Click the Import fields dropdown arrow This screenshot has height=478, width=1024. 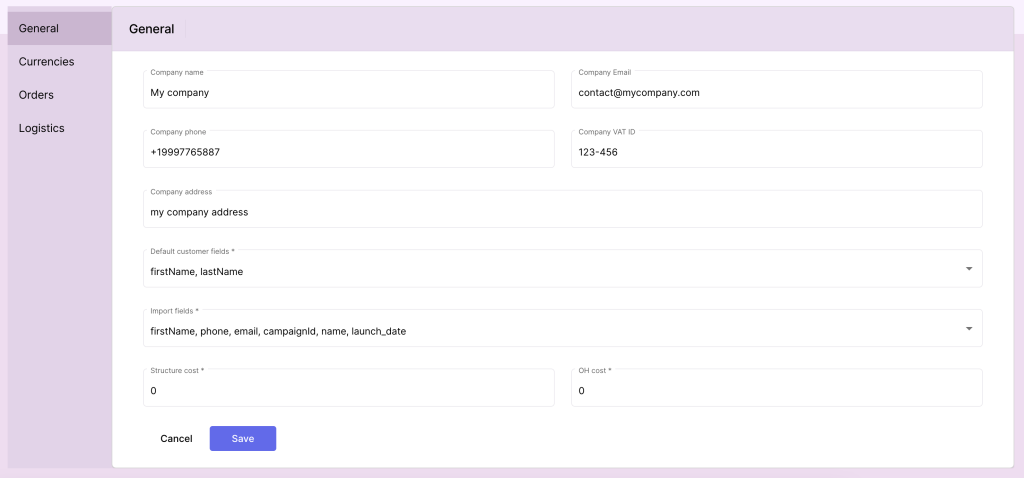tap(968, 329)
